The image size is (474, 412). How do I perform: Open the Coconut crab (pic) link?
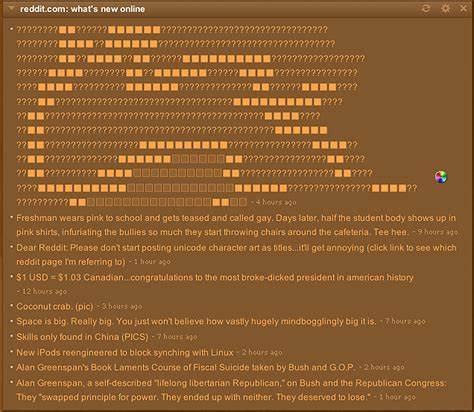coord(55,306)
